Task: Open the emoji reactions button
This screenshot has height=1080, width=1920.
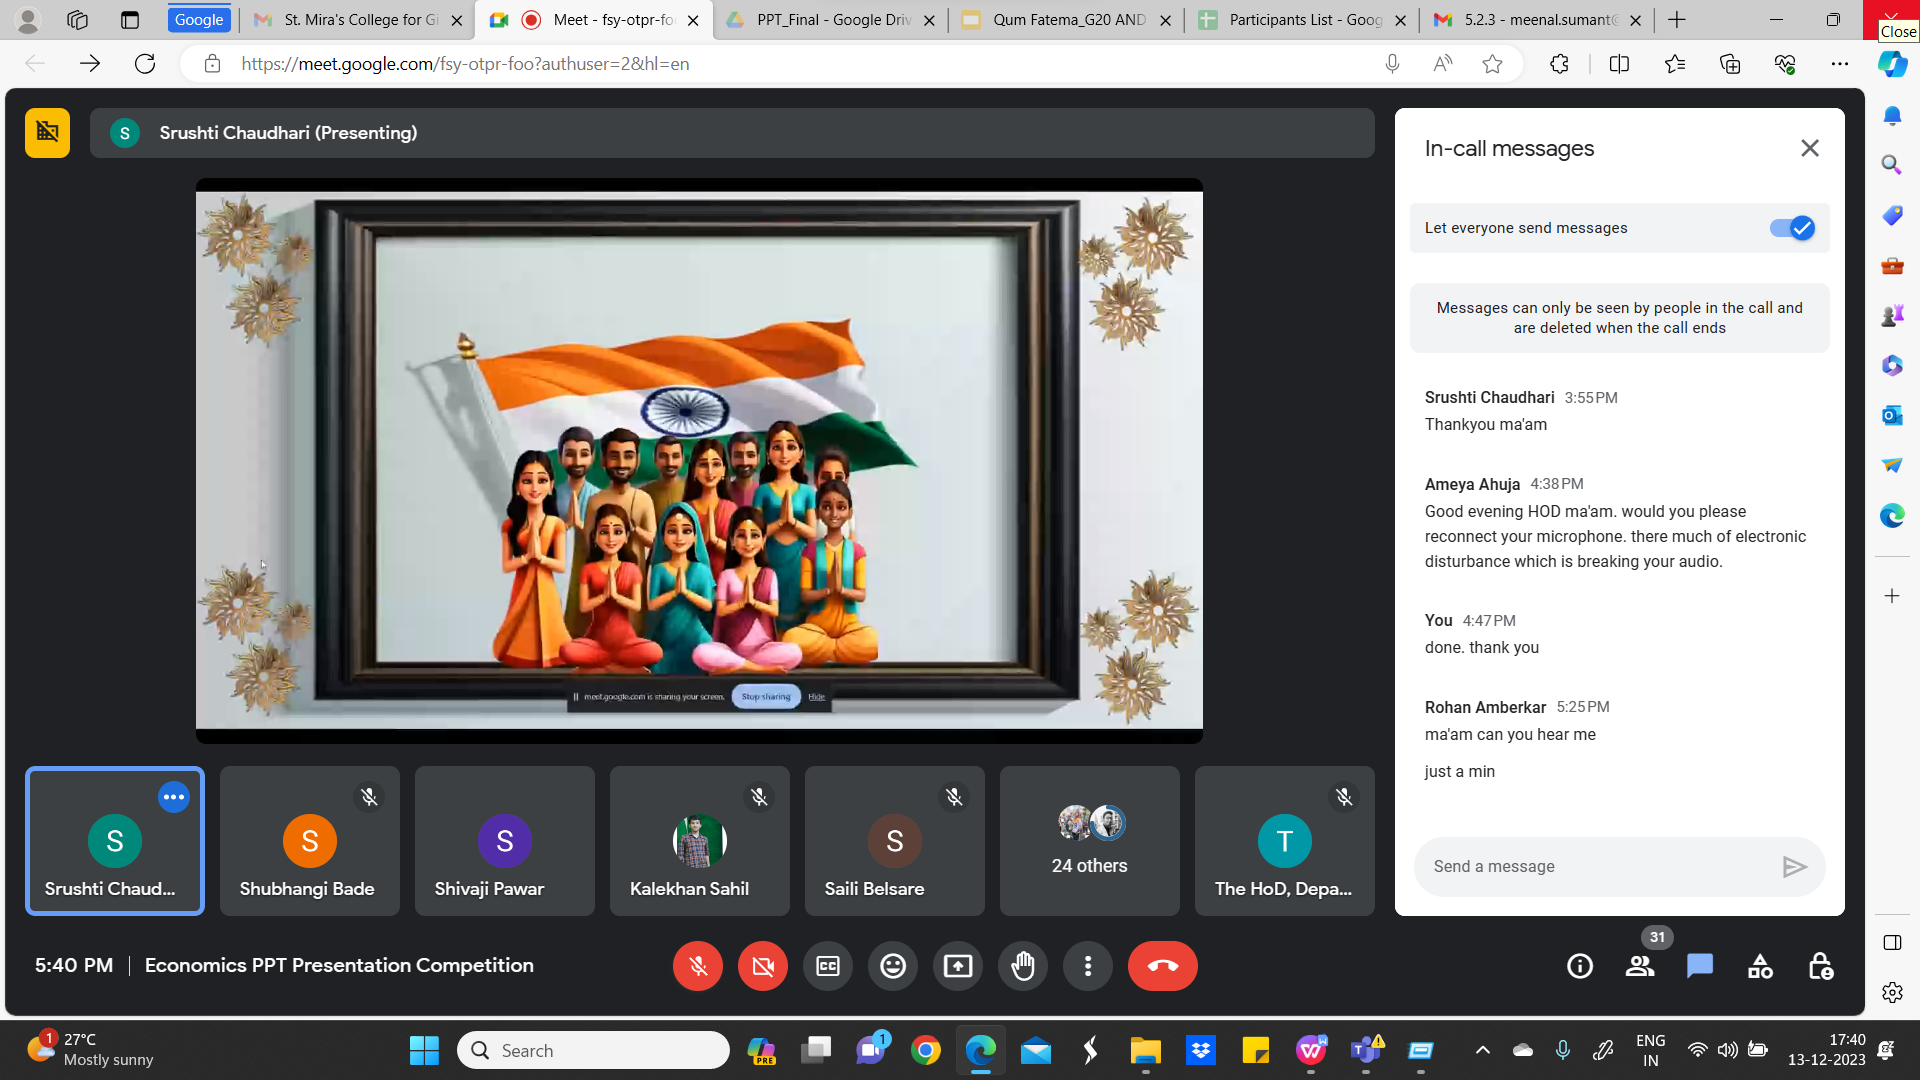Action: pyautogui.click(x=893, y=966)
